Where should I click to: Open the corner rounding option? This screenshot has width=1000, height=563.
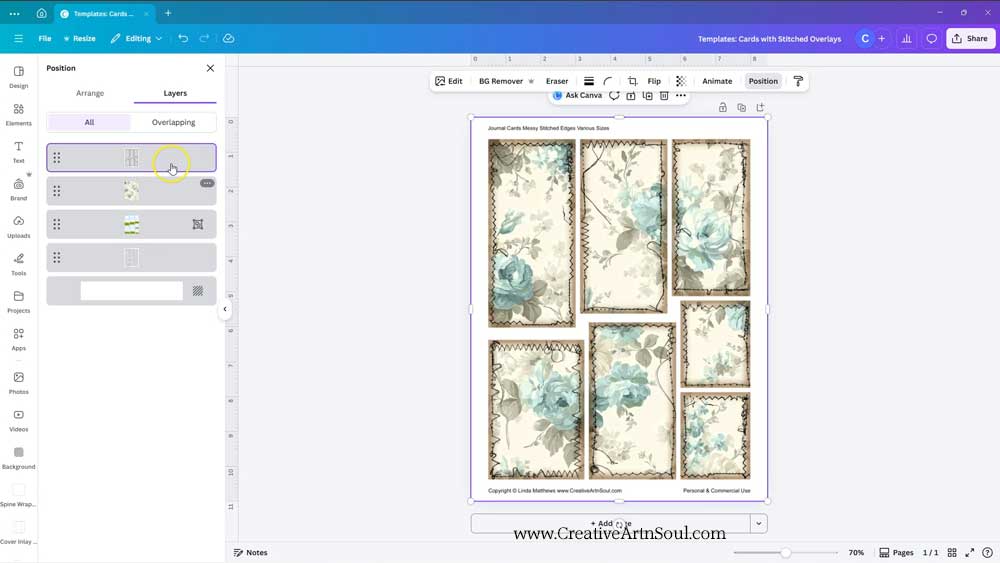(608, 81)
